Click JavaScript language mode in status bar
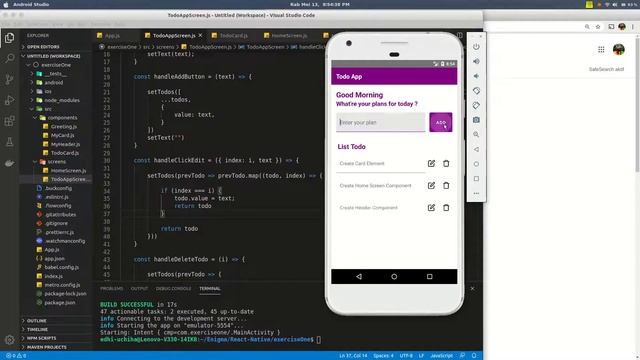 click(441, 356)
